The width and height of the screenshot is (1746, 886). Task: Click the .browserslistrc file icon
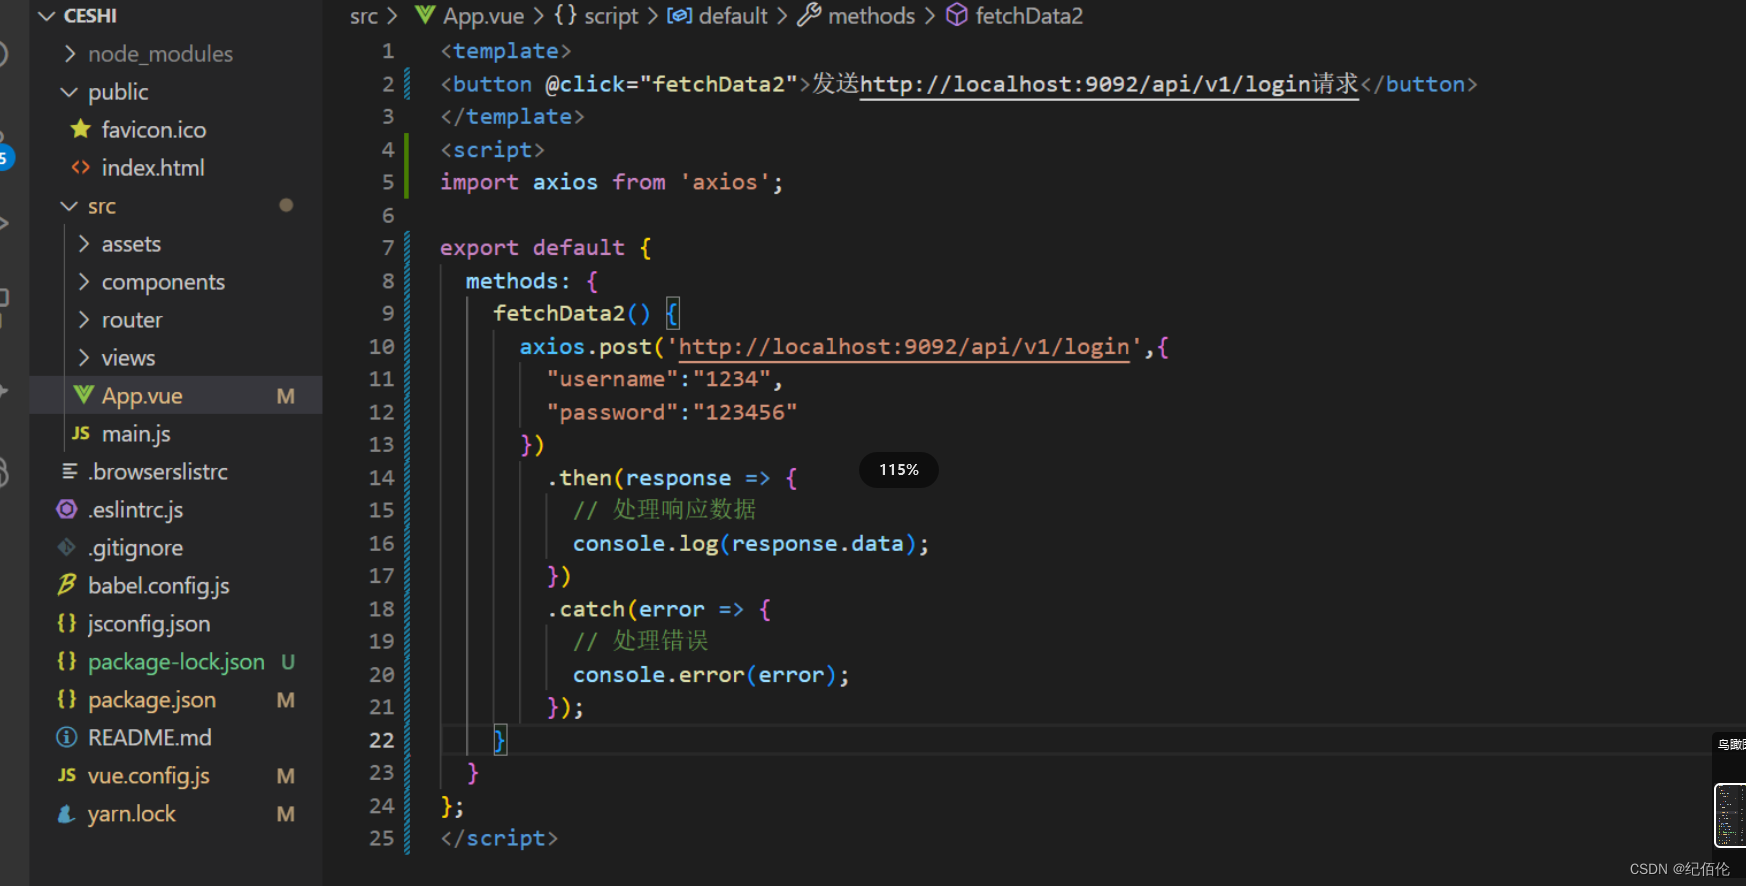pyautogui.click(x=70, y=471)
